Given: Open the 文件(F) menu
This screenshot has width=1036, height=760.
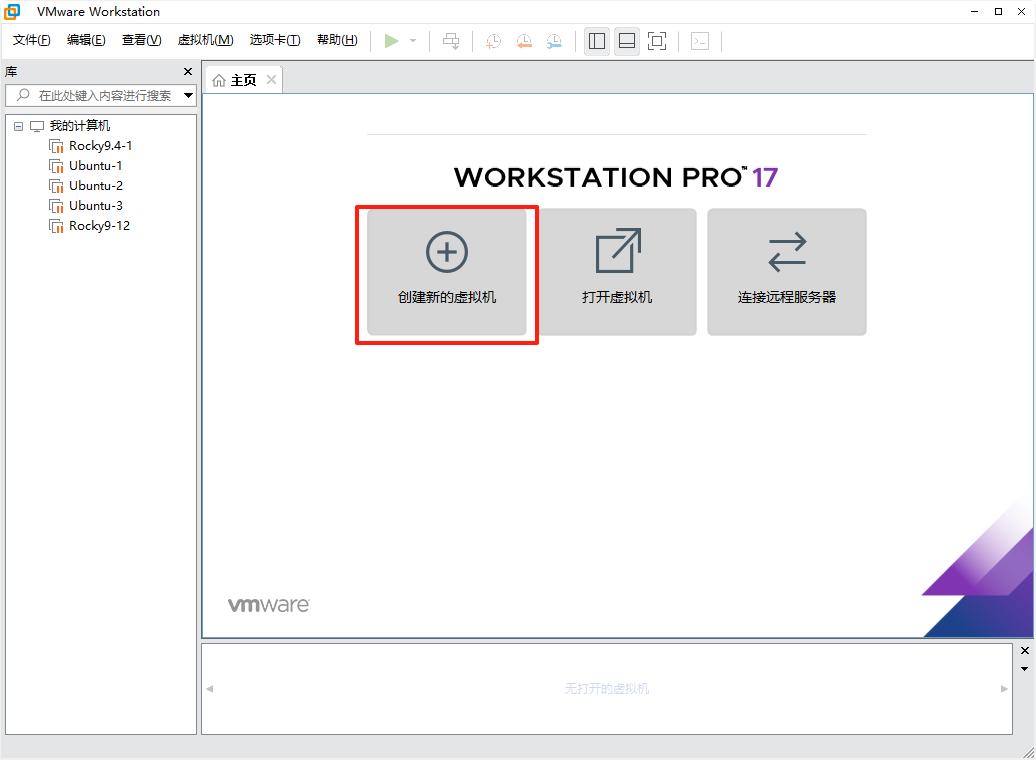Looking at the screenshot, I should (31, 40).
